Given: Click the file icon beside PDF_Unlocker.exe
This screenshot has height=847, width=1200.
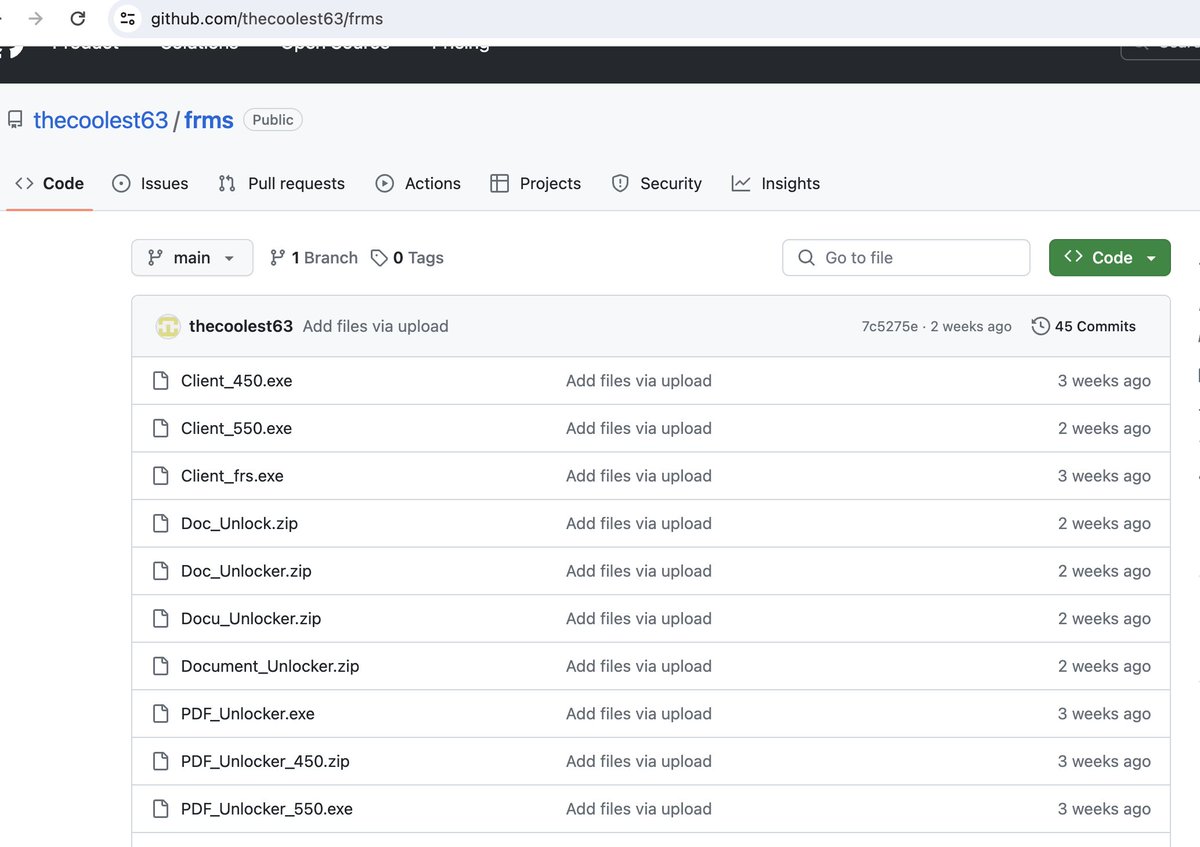Looking at the screenshot, I should coord(160,714).
